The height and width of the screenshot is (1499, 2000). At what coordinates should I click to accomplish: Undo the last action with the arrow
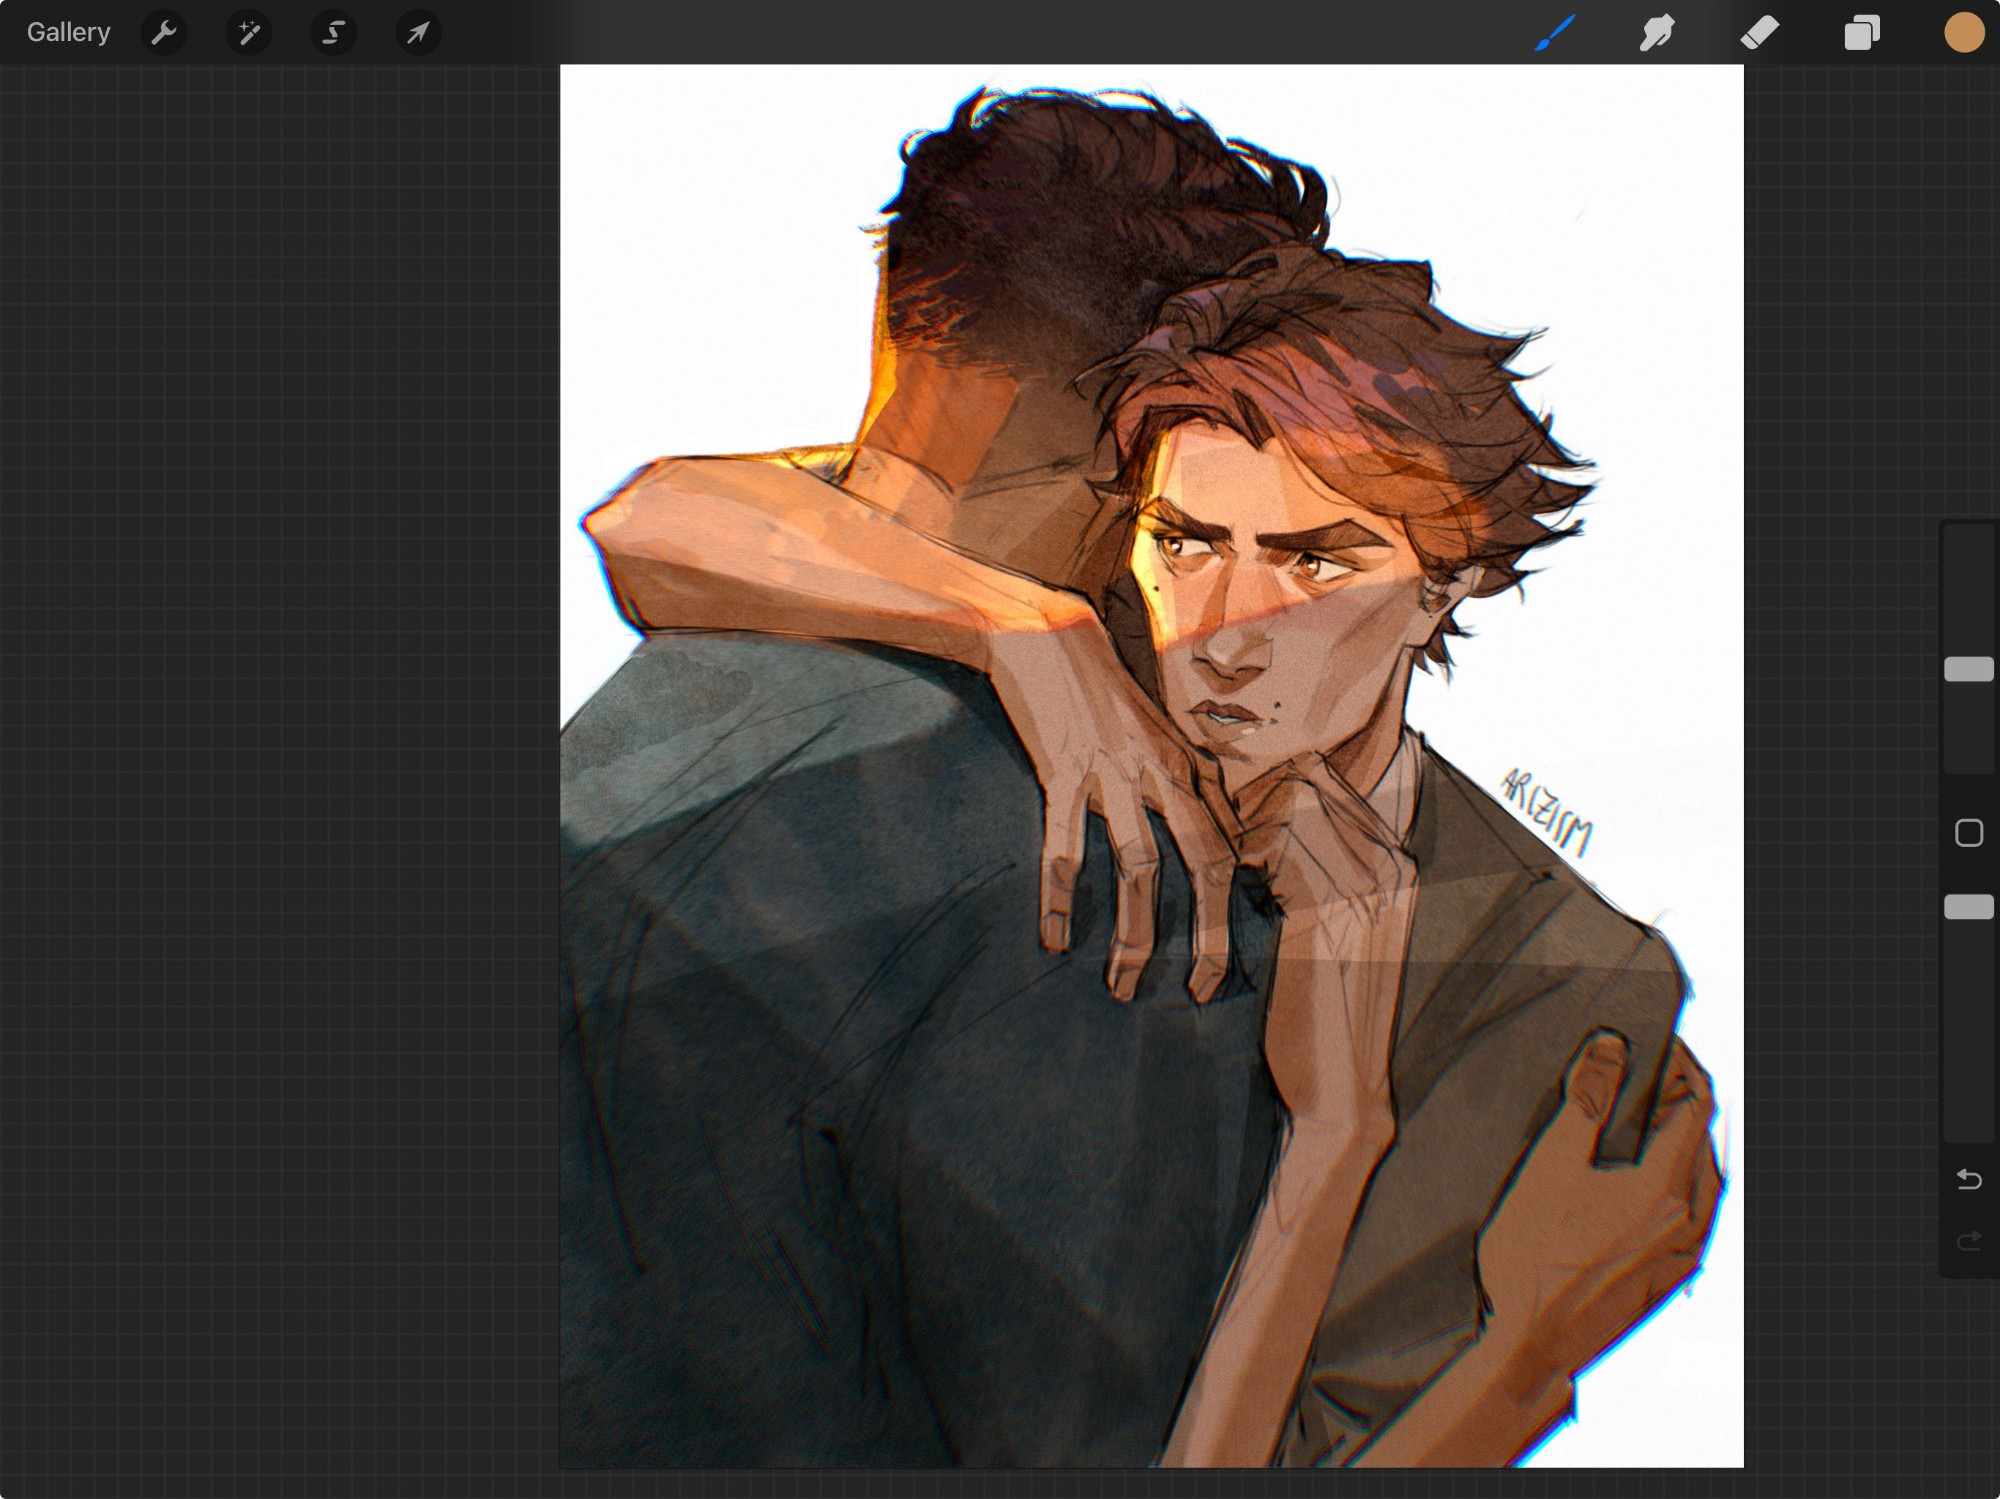(x=1968, y=1180)
